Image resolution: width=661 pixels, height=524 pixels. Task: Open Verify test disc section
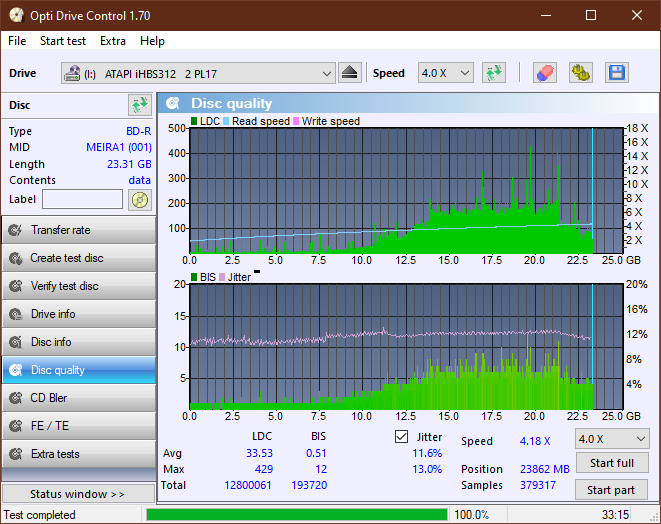tap(79, 286)
